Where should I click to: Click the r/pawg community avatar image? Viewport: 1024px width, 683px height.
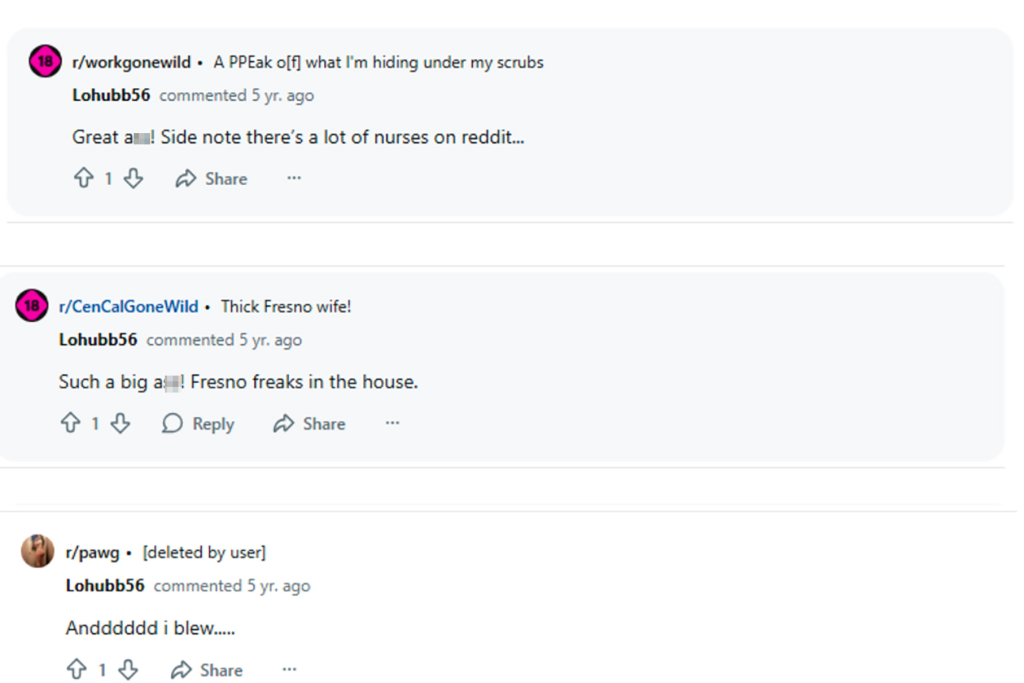tap(37, 551)
